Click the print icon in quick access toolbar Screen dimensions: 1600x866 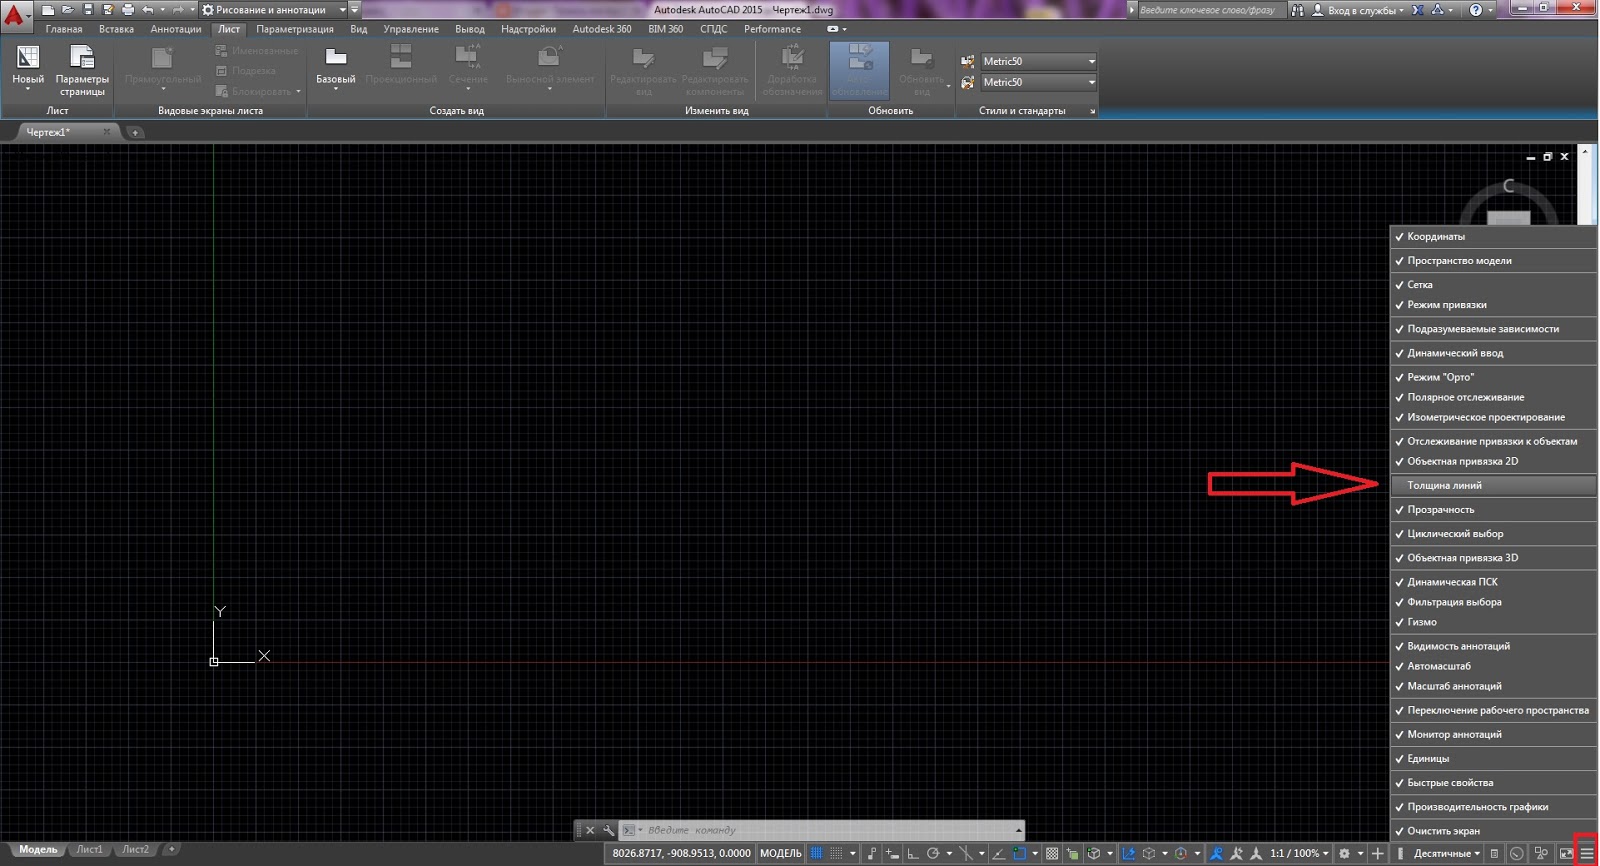(x=128, y=10)
